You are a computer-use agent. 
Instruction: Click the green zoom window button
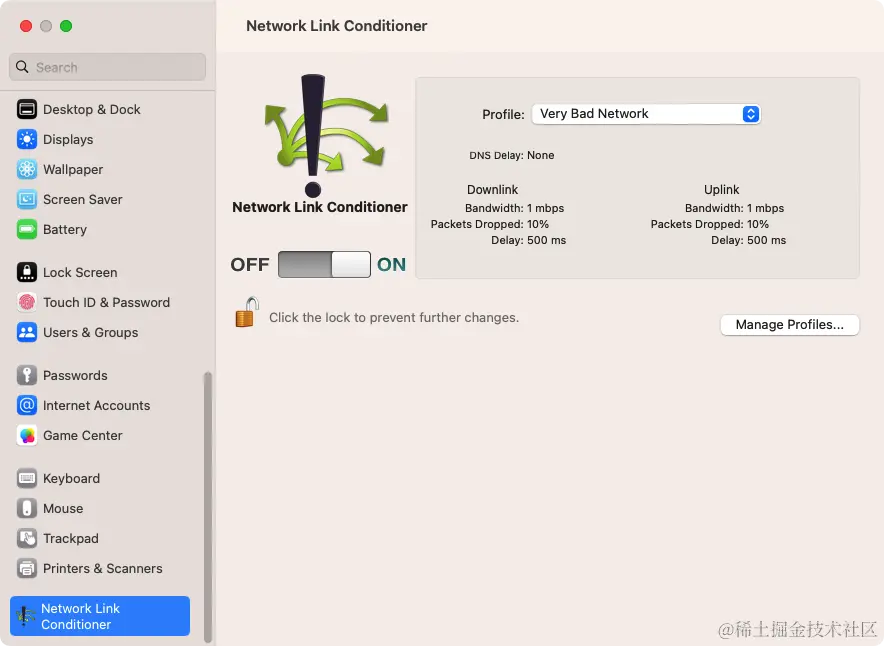tap(66, 26)
